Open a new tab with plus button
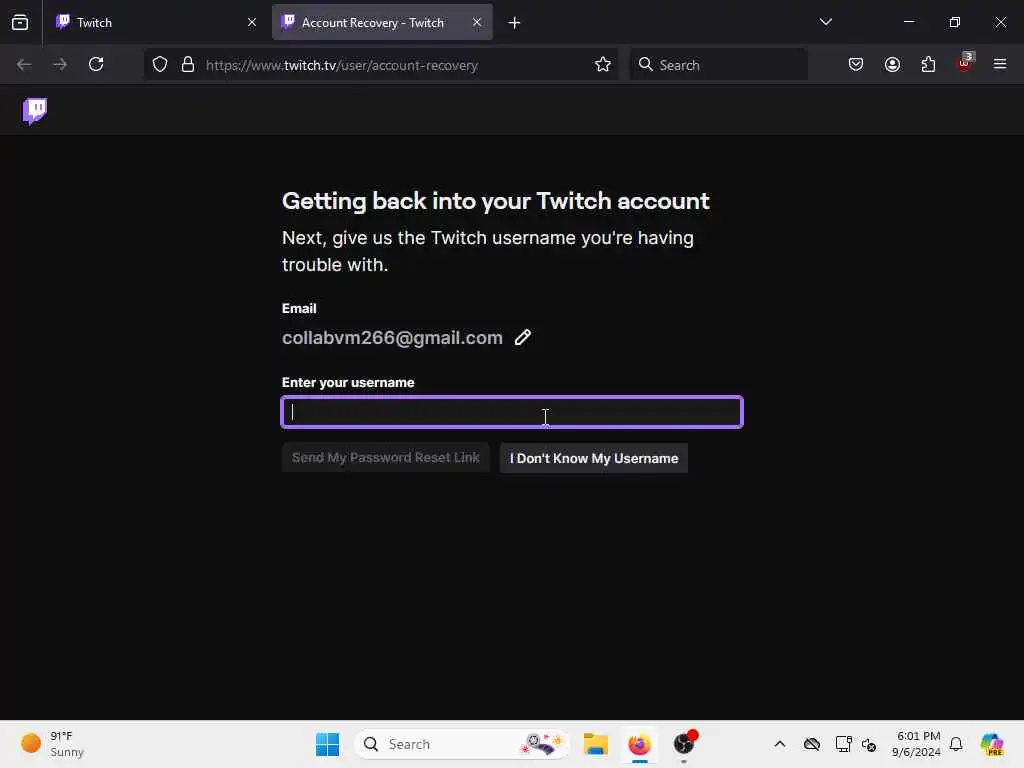Viewport: 1024px width, 768px height. [514, 23]
